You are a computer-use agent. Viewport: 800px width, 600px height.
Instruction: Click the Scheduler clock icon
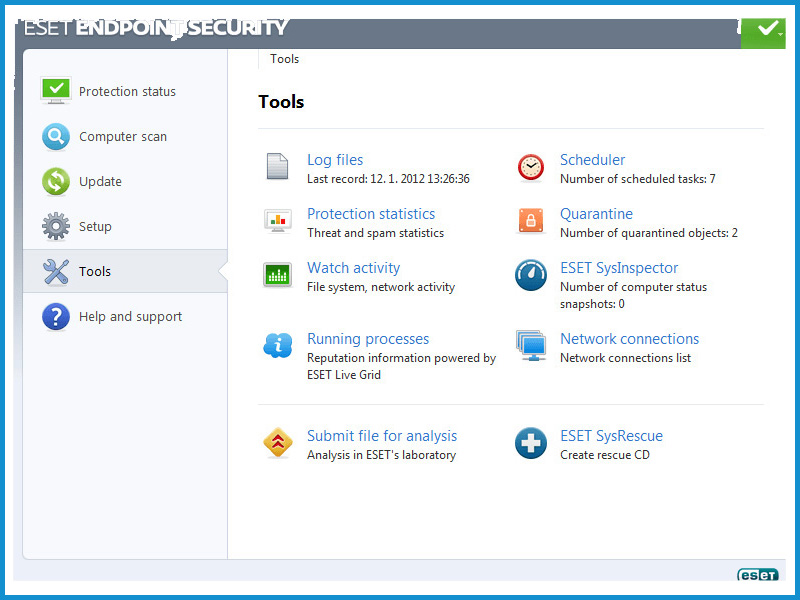pyautogui.click(x=531, y=167)
